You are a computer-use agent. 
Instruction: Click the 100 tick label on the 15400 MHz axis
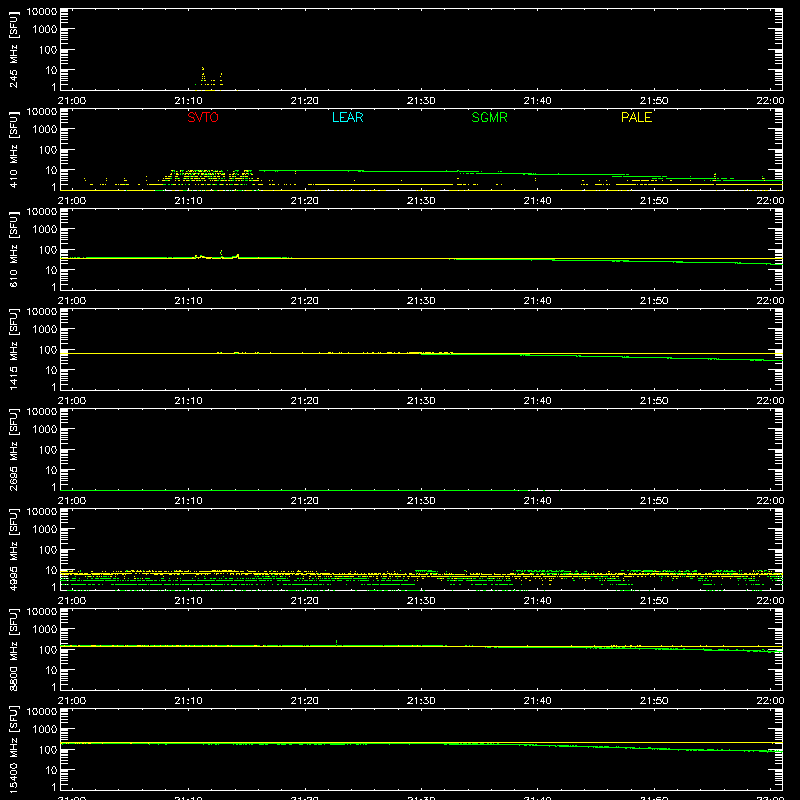pos(48,750)
